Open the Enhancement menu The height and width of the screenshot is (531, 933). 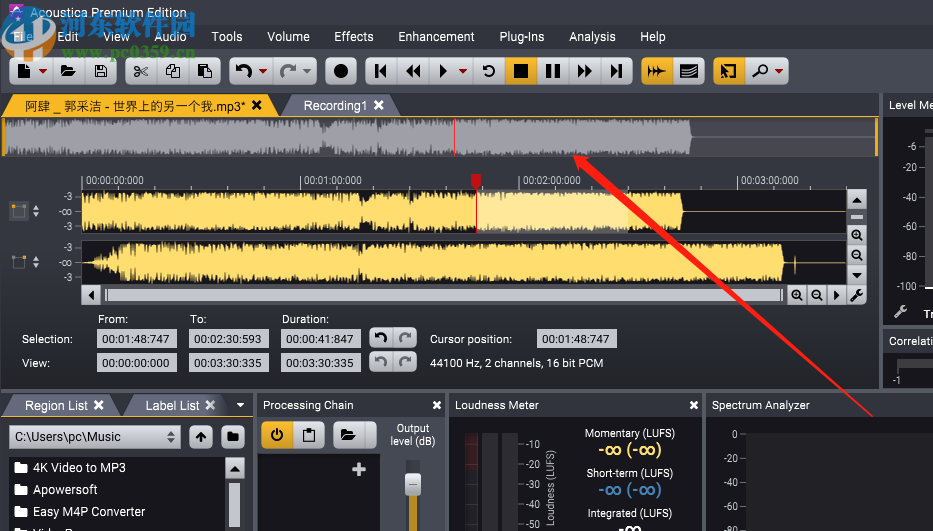pyautogui.click(x=436, y=37)
